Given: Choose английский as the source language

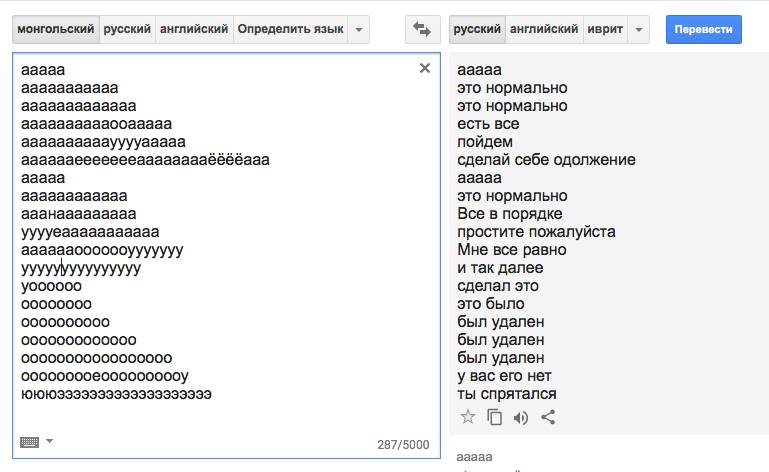Looking at the screenshot, I should tap(195, 30).
